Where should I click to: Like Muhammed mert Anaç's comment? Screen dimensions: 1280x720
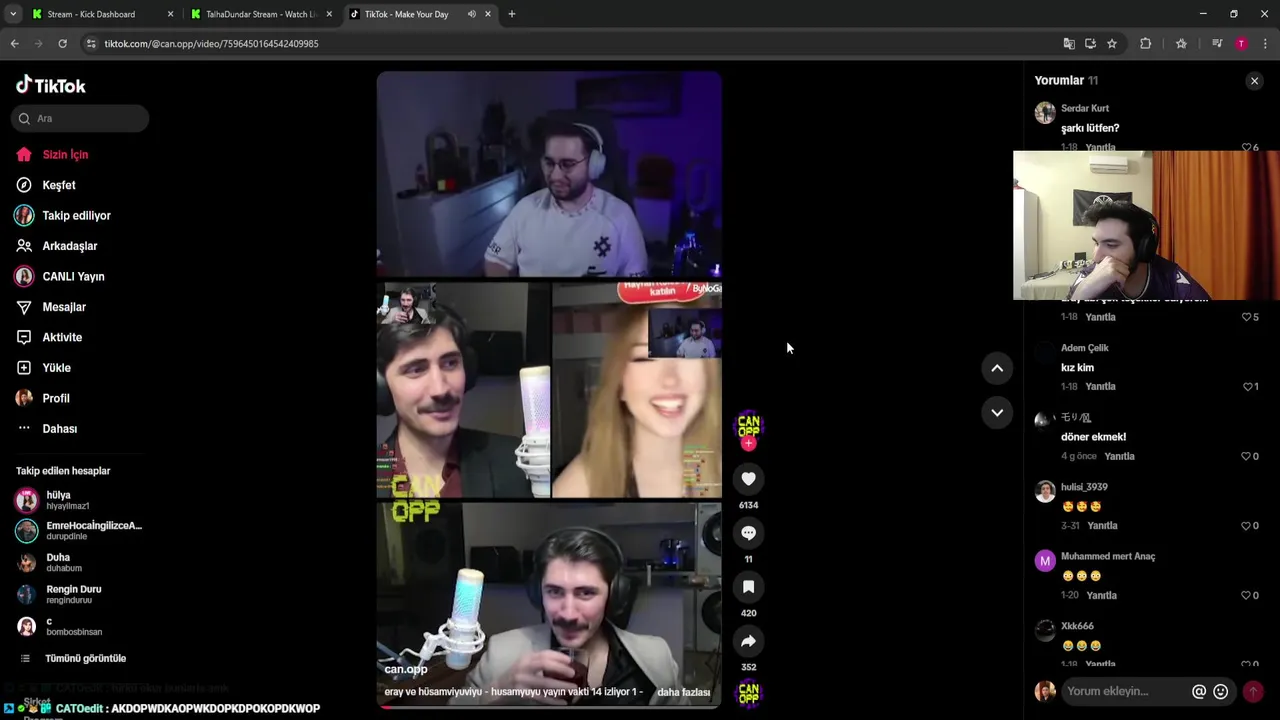pos(1247,596)
